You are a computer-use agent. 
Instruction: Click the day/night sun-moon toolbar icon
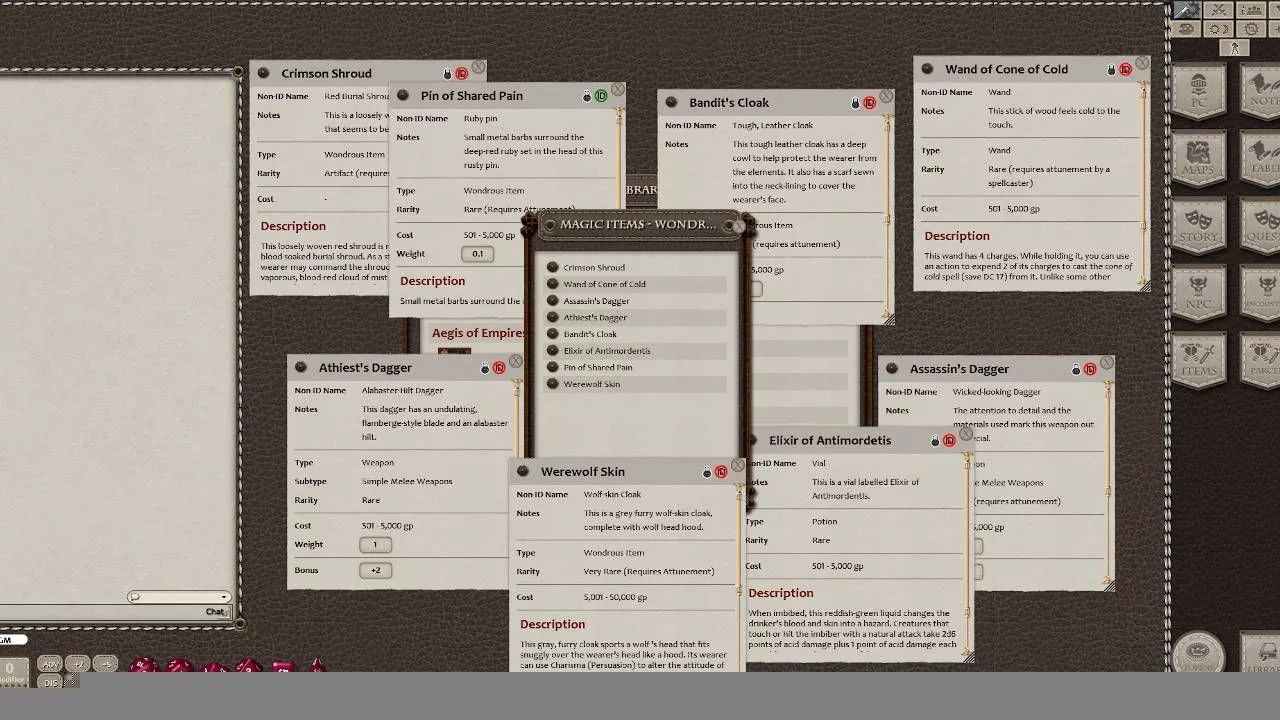tap(1218, 29)
